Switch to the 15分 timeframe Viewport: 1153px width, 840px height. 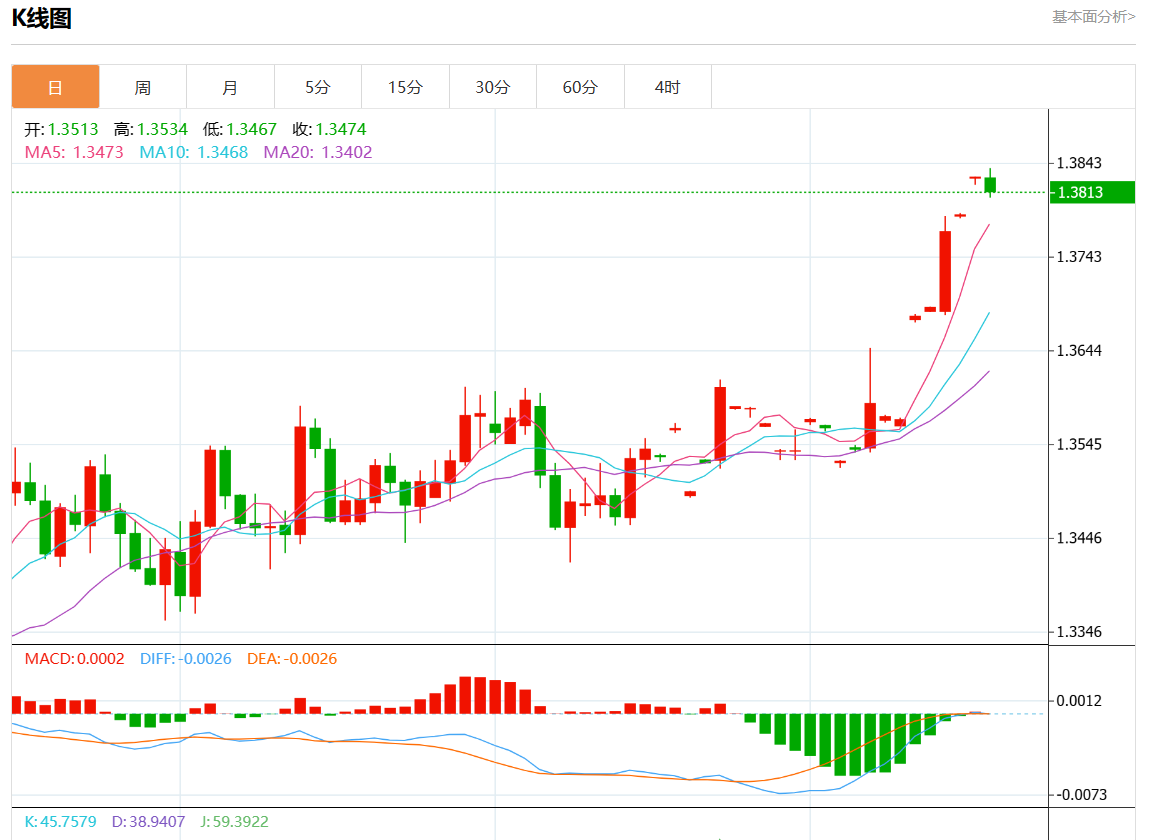pos(405,87)
